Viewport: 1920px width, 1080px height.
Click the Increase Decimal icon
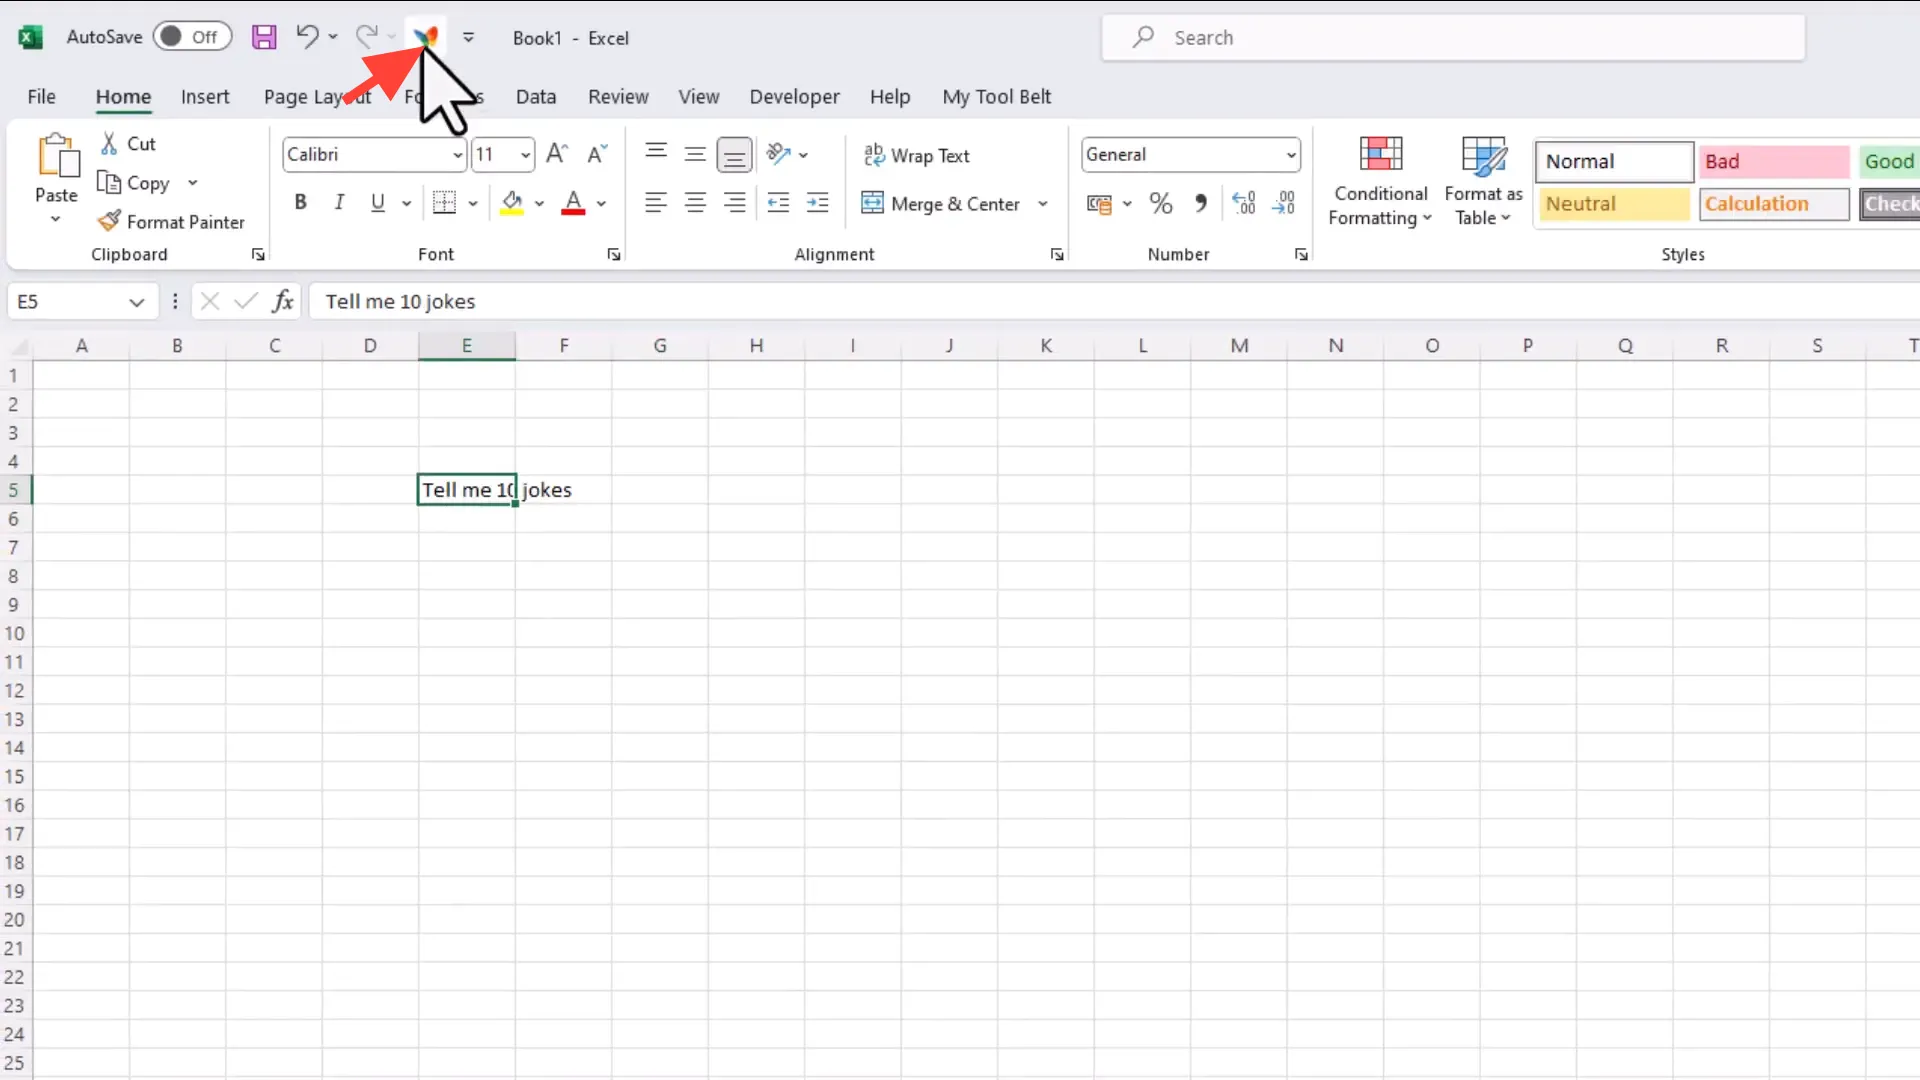(1243, 203)
